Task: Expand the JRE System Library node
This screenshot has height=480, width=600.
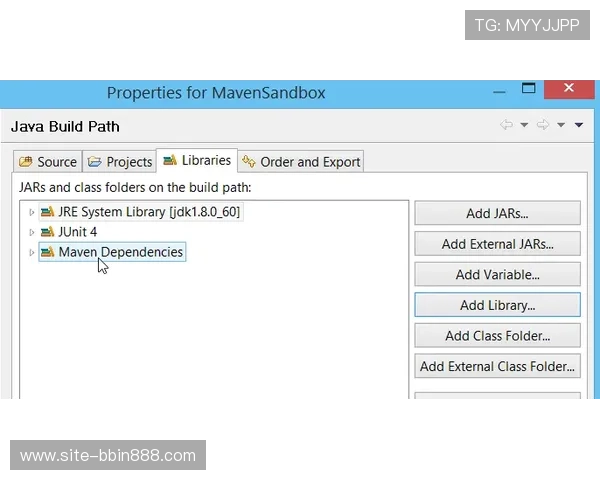Action: [32, 212]
